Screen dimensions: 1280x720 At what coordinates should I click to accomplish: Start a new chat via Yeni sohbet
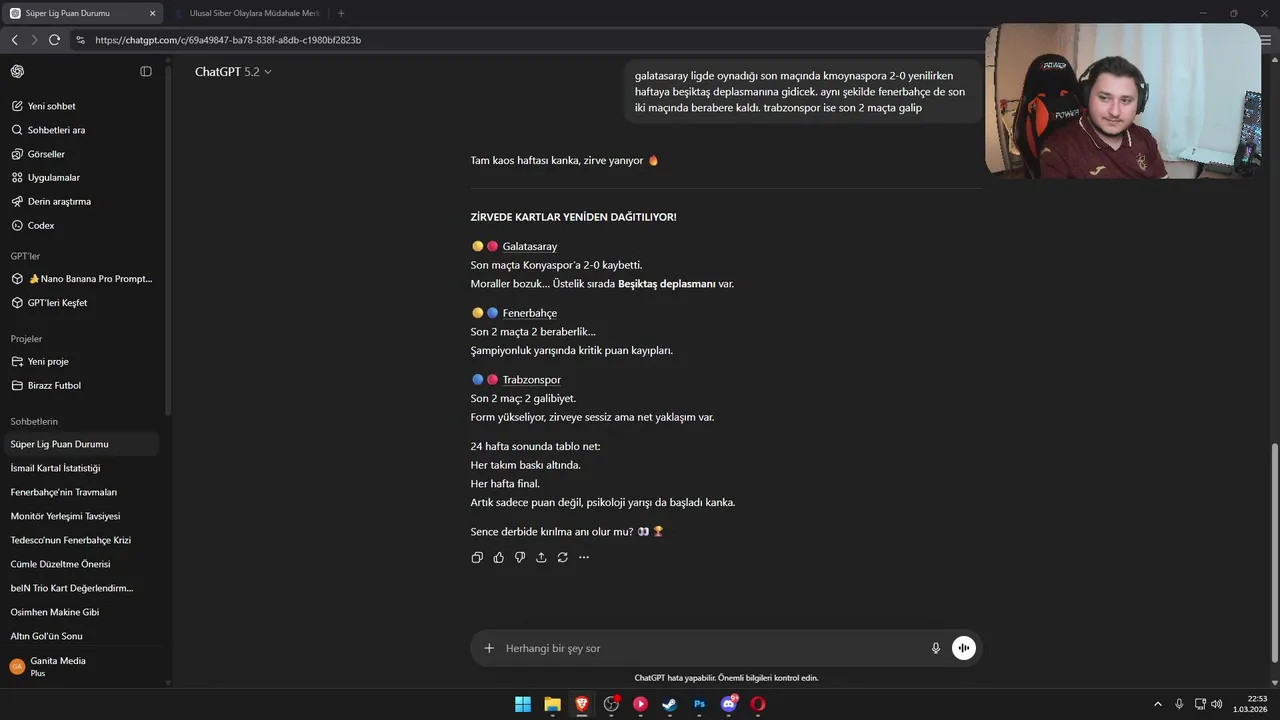80,106
